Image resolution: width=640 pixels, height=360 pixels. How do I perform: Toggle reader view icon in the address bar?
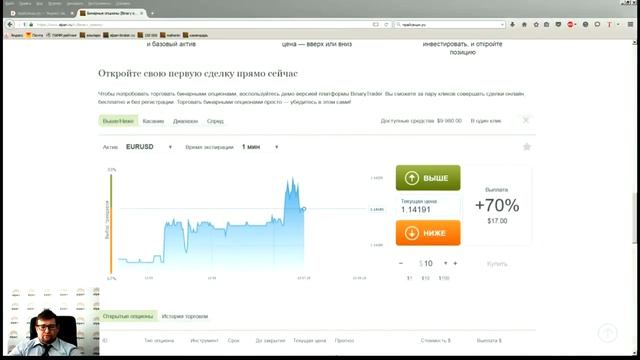tap(376, 24)
